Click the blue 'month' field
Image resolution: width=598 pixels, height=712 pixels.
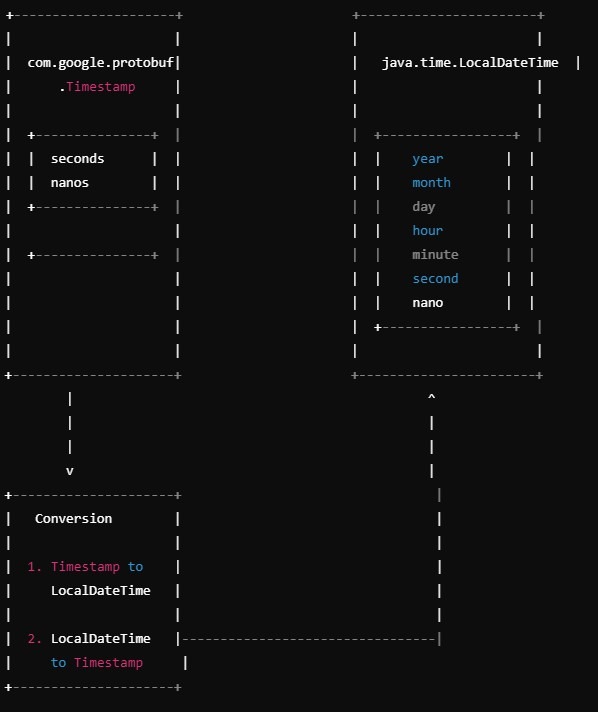pyautogui.click(x=431, y=183)
